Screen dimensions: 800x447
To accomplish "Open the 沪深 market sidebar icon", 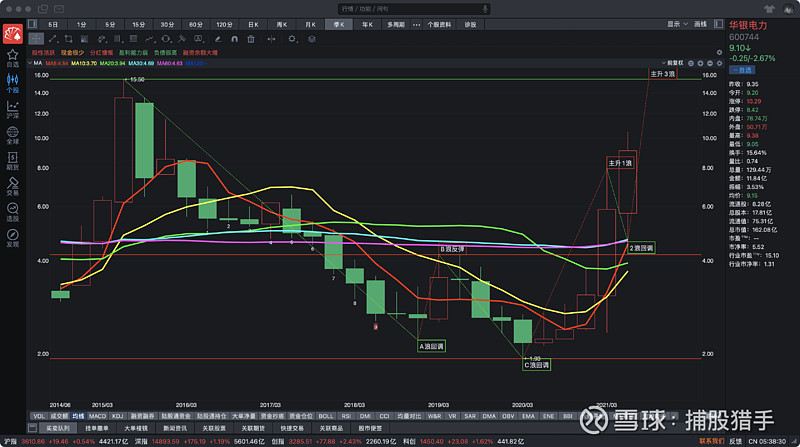I will pos(12,109).
